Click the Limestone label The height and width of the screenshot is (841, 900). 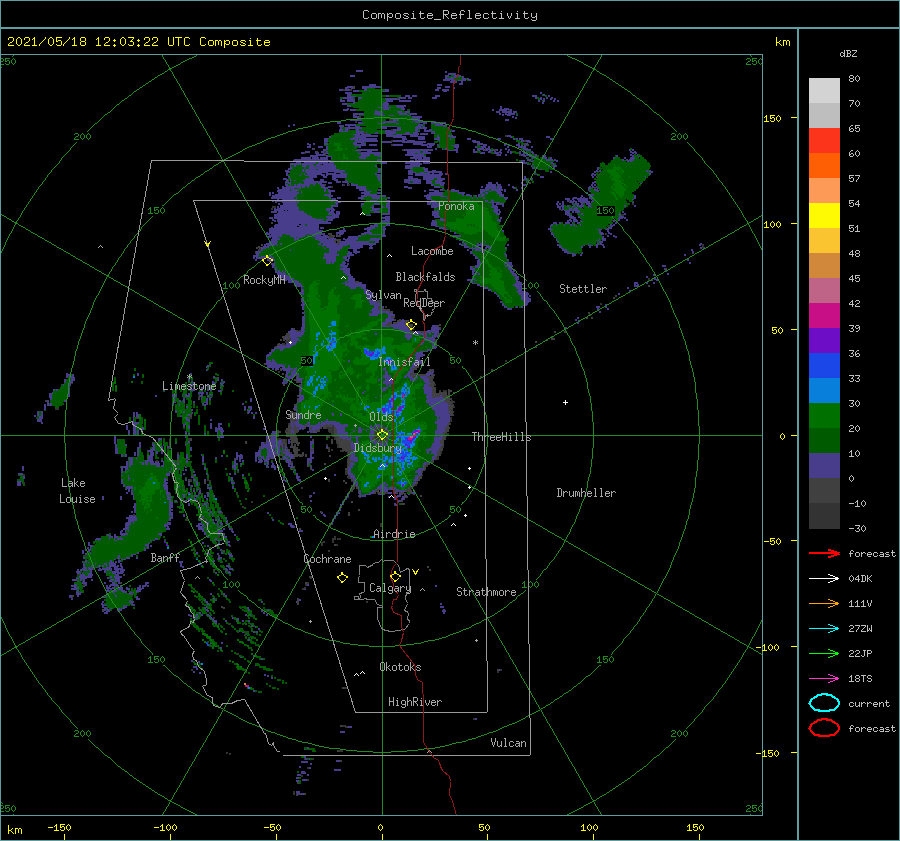[x=189, y=386]
